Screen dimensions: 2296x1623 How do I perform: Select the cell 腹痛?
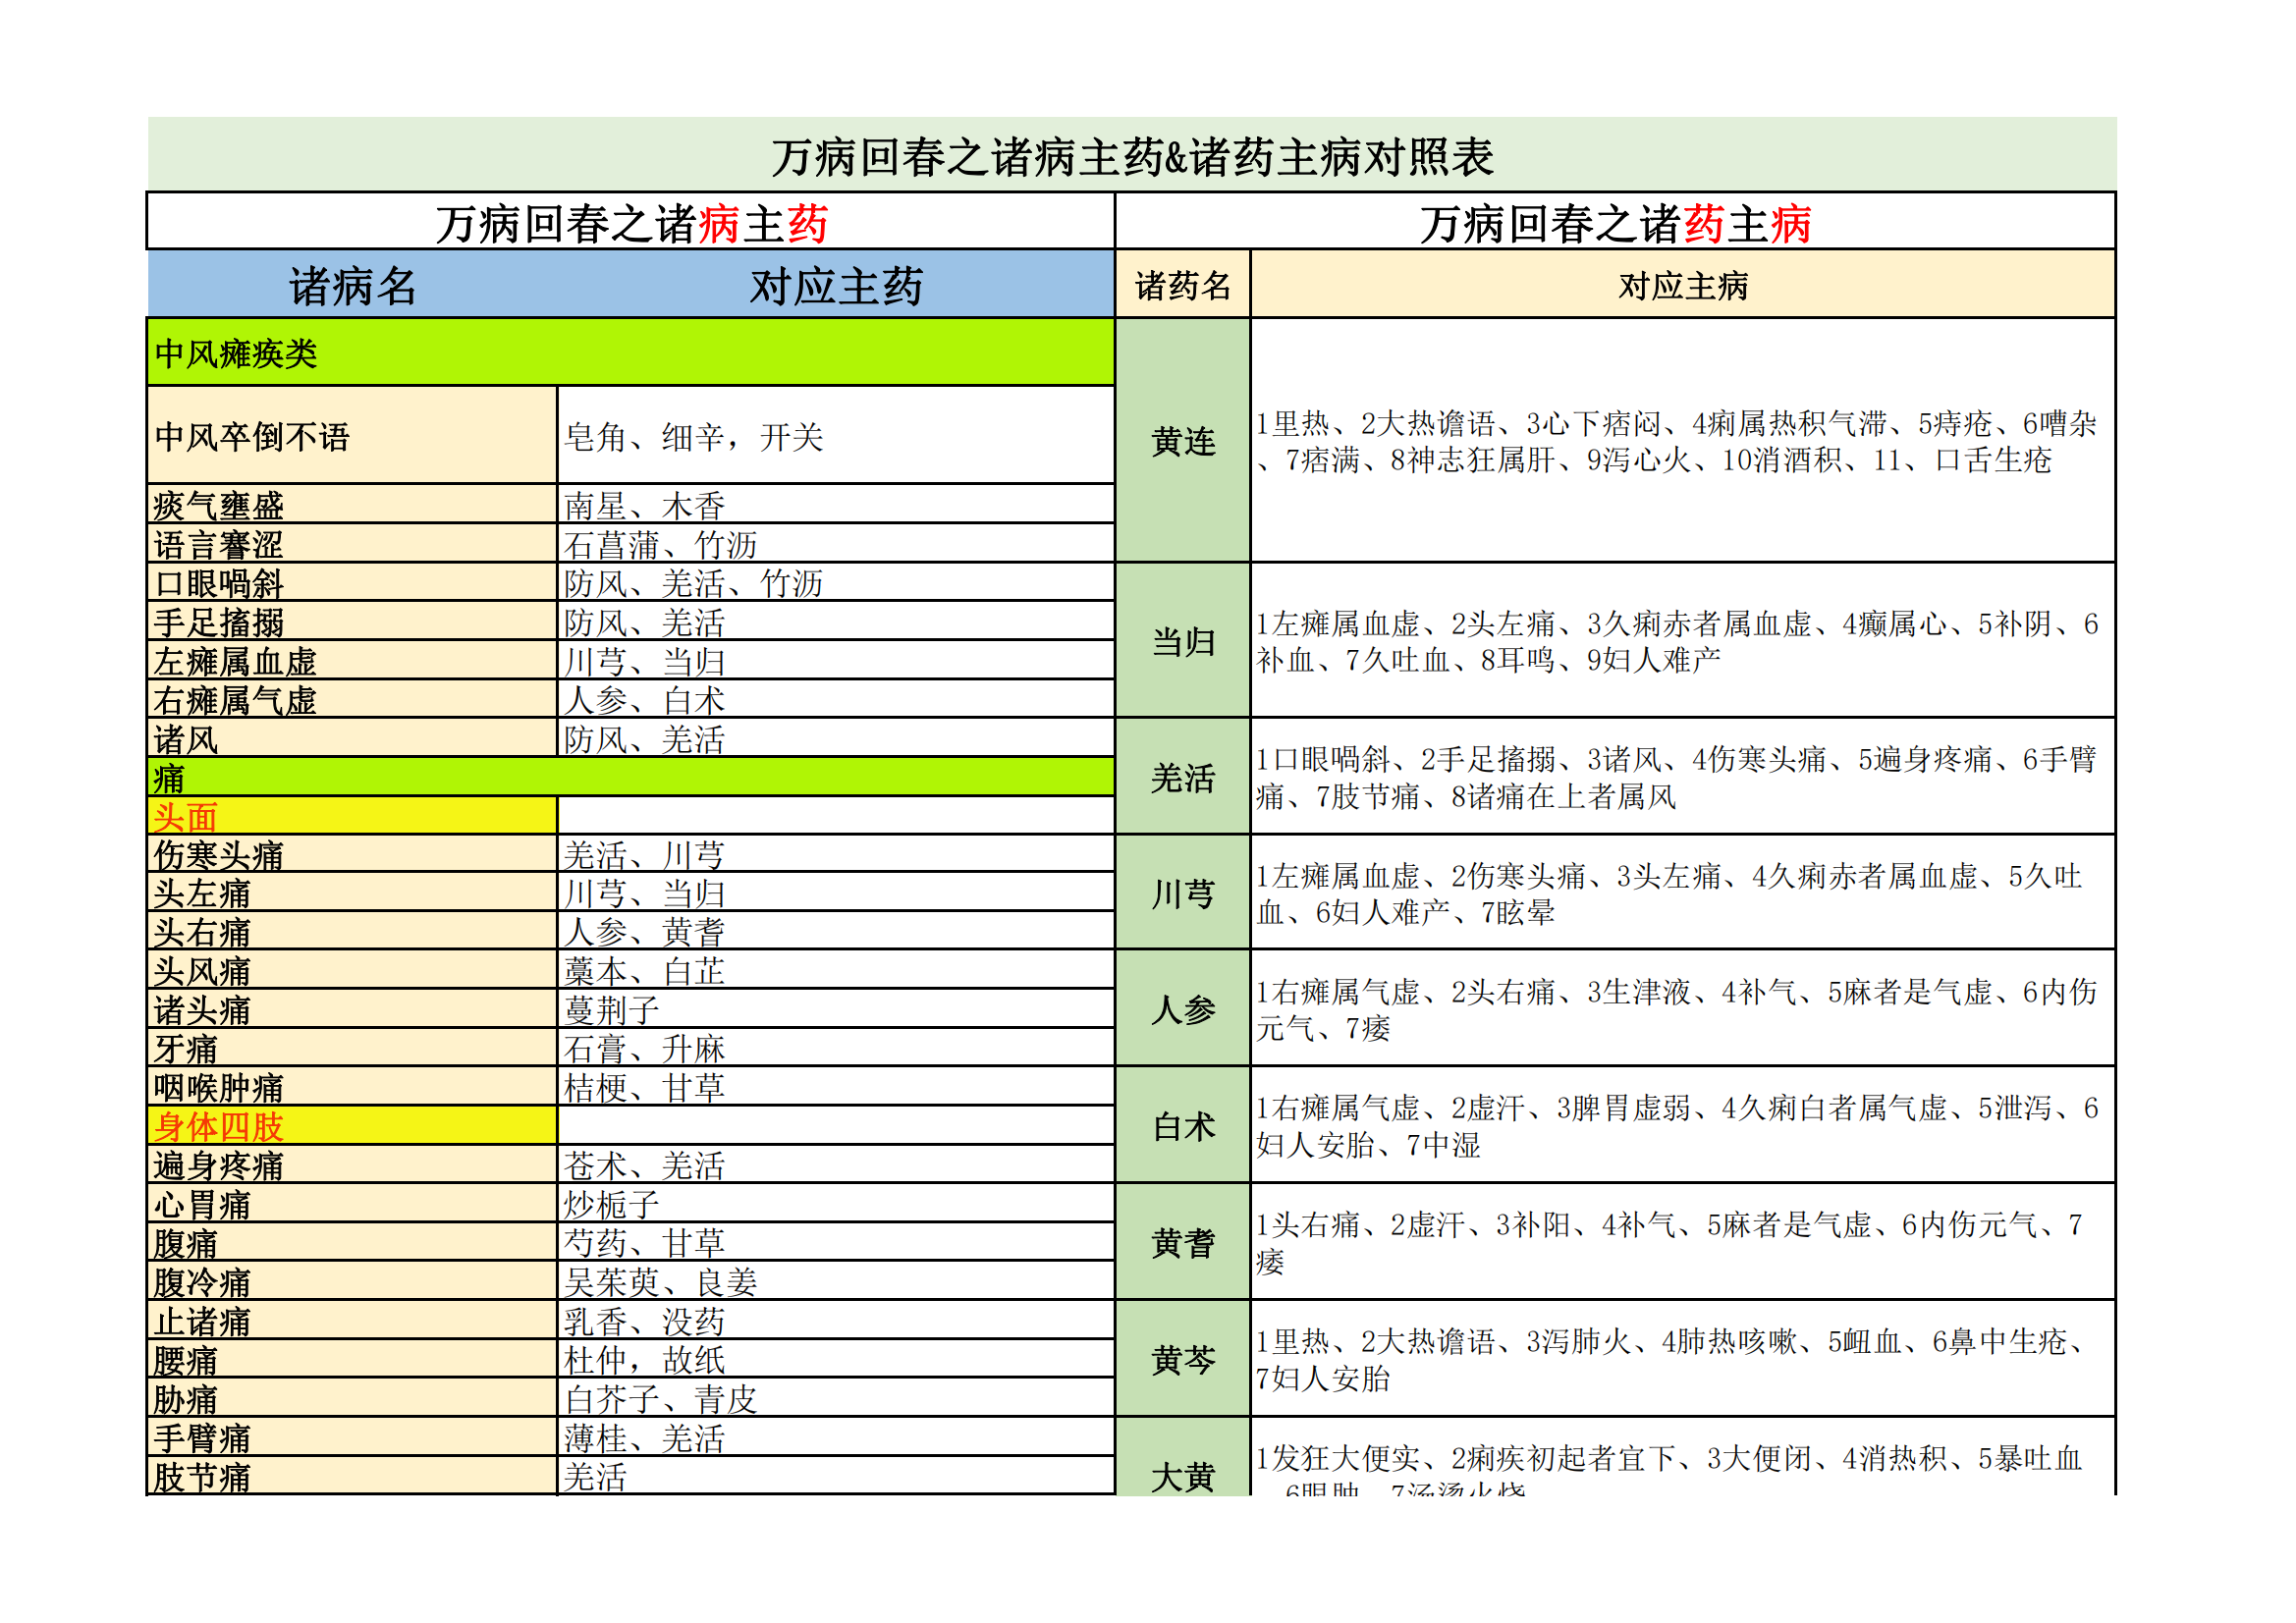[x=352, y=1243]
